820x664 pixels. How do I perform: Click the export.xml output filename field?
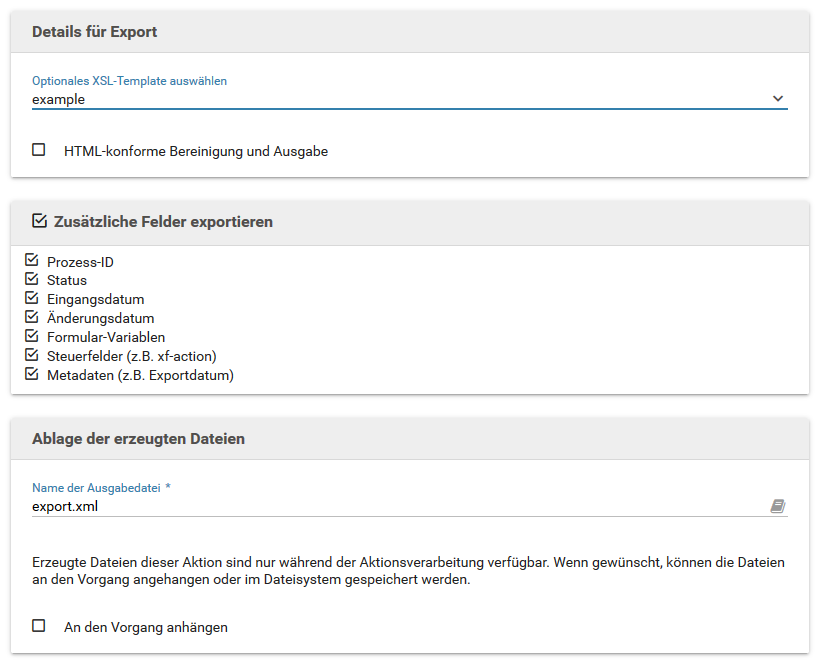coord(400,506)
